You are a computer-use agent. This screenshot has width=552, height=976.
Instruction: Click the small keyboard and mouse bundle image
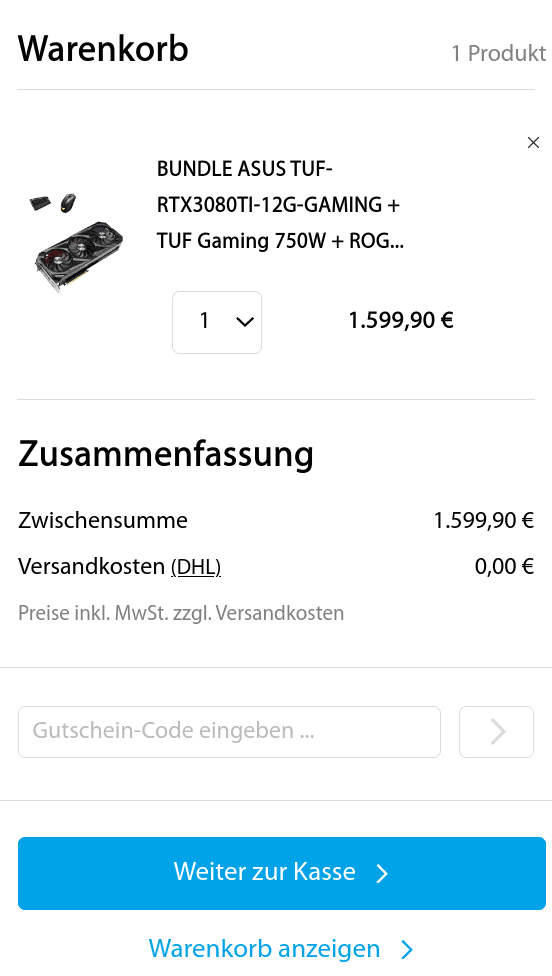[x=54, y=202]
